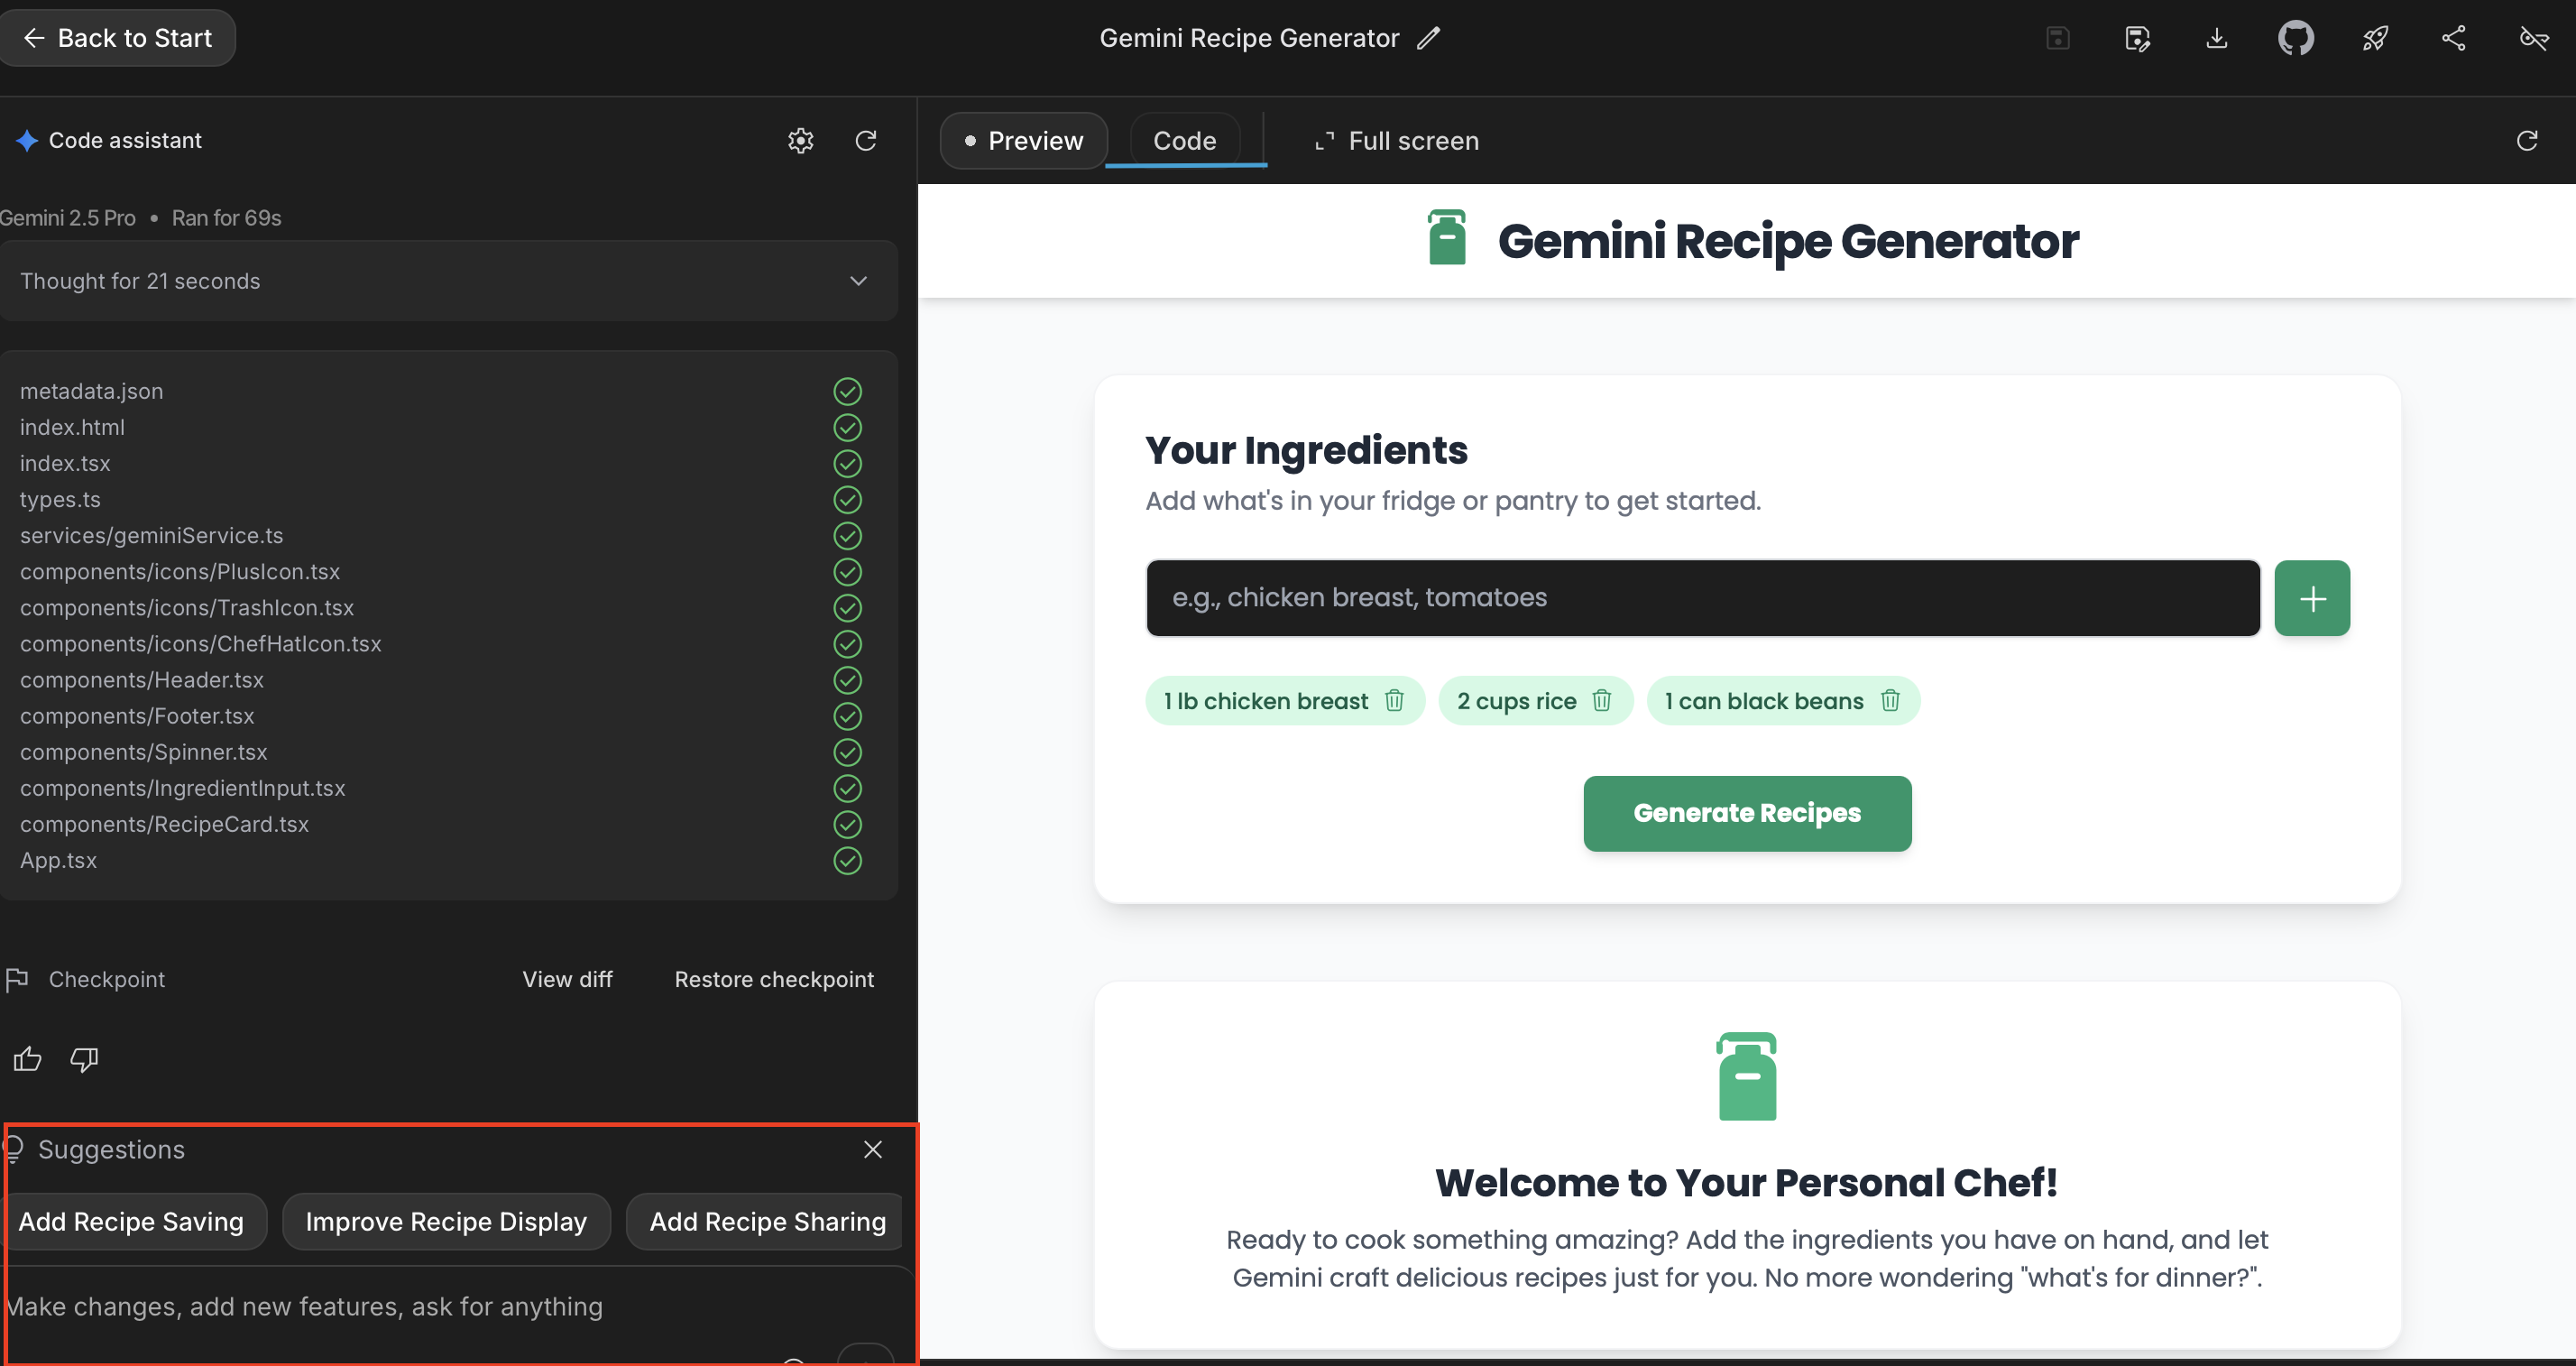
Task: Give thumbs-down feedback on the response
Action: [84, 1060]
